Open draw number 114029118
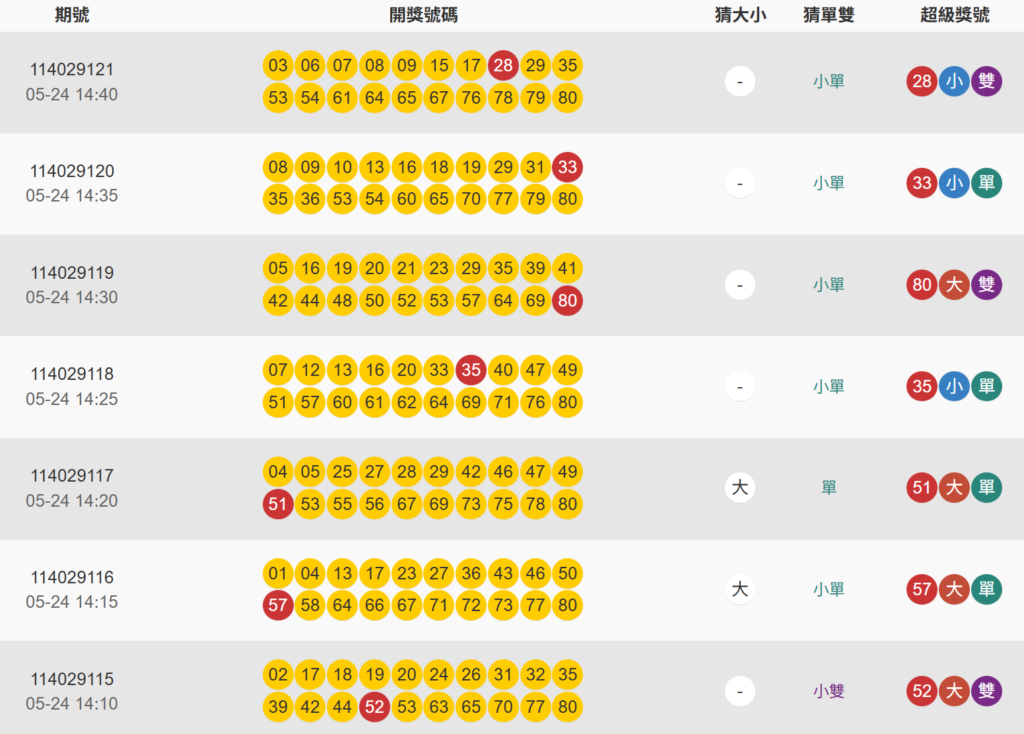Screen dimensions: 1024x734 [72, 374]
